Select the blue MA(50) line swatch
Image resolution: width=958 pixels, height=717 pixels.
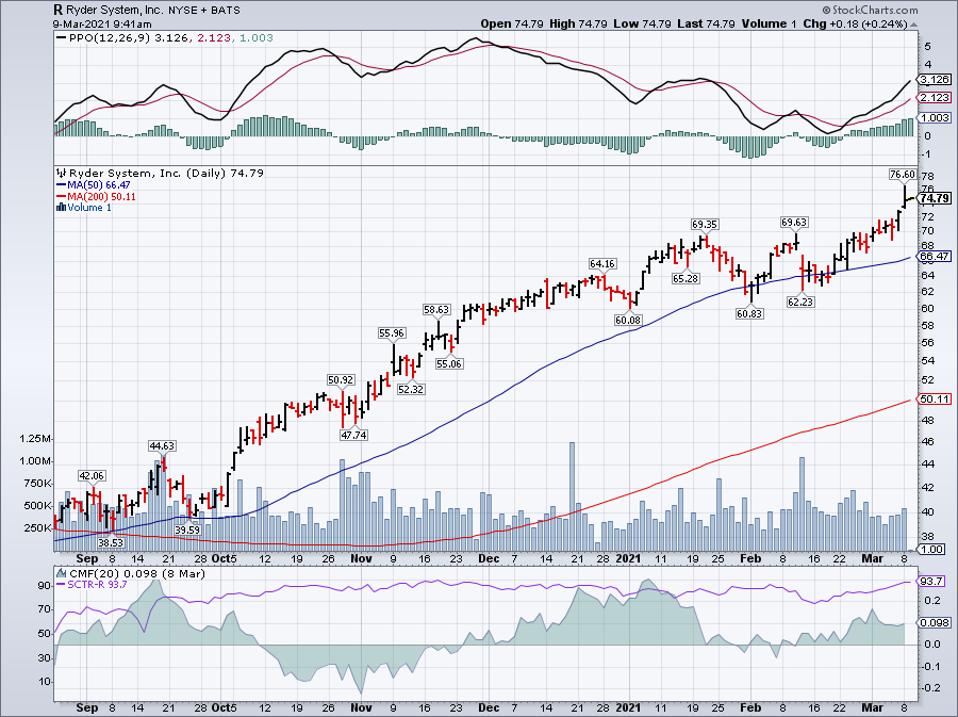(60, 185)
